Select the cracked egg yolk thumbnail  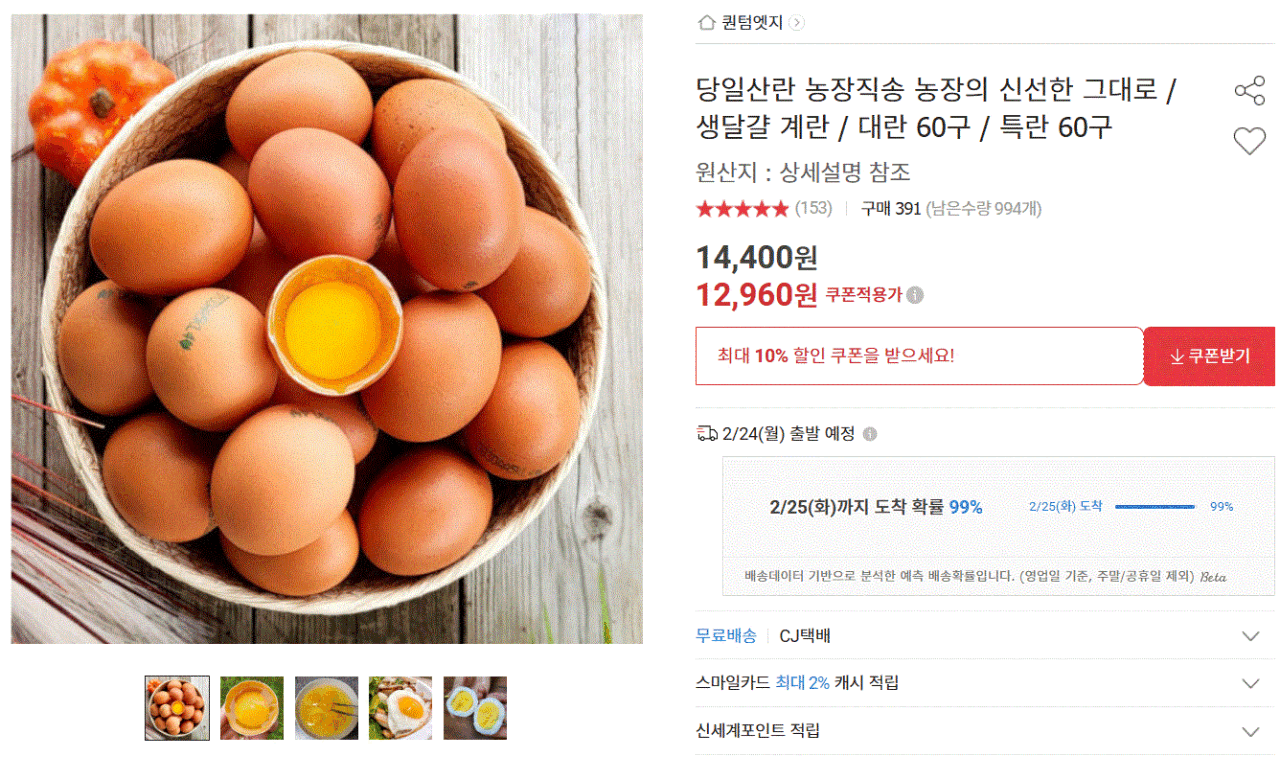click(x=251, y=708)
